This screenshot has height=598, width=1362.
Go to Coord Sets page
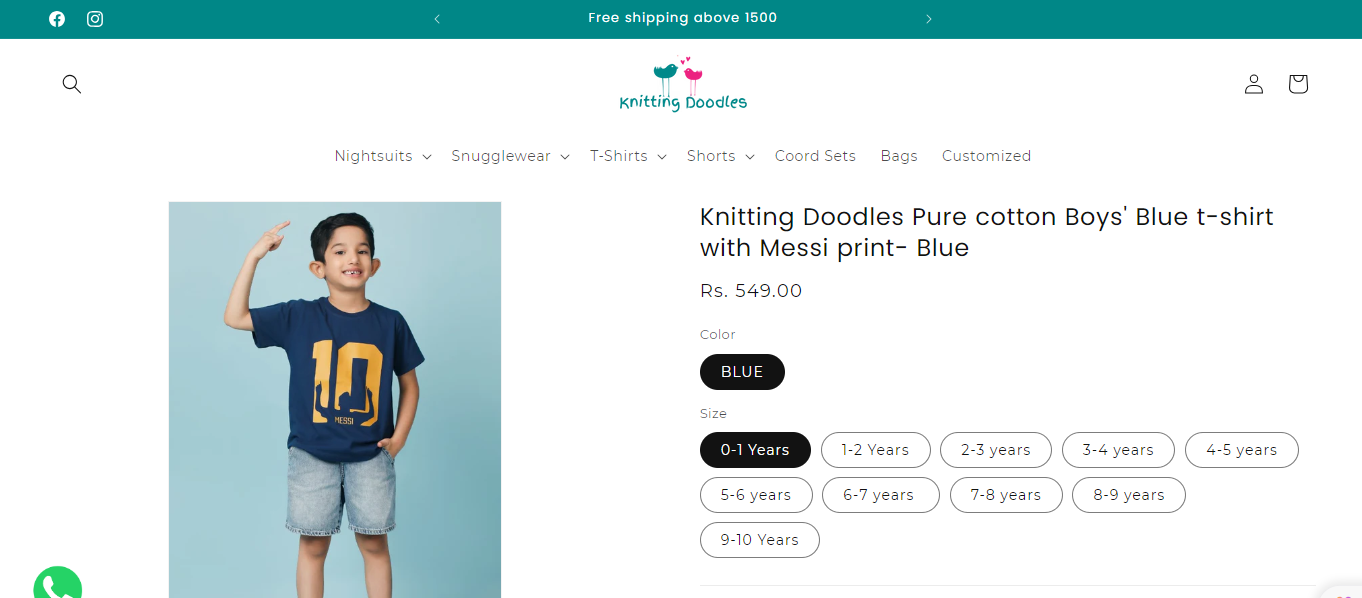click(x=815, y=156)
